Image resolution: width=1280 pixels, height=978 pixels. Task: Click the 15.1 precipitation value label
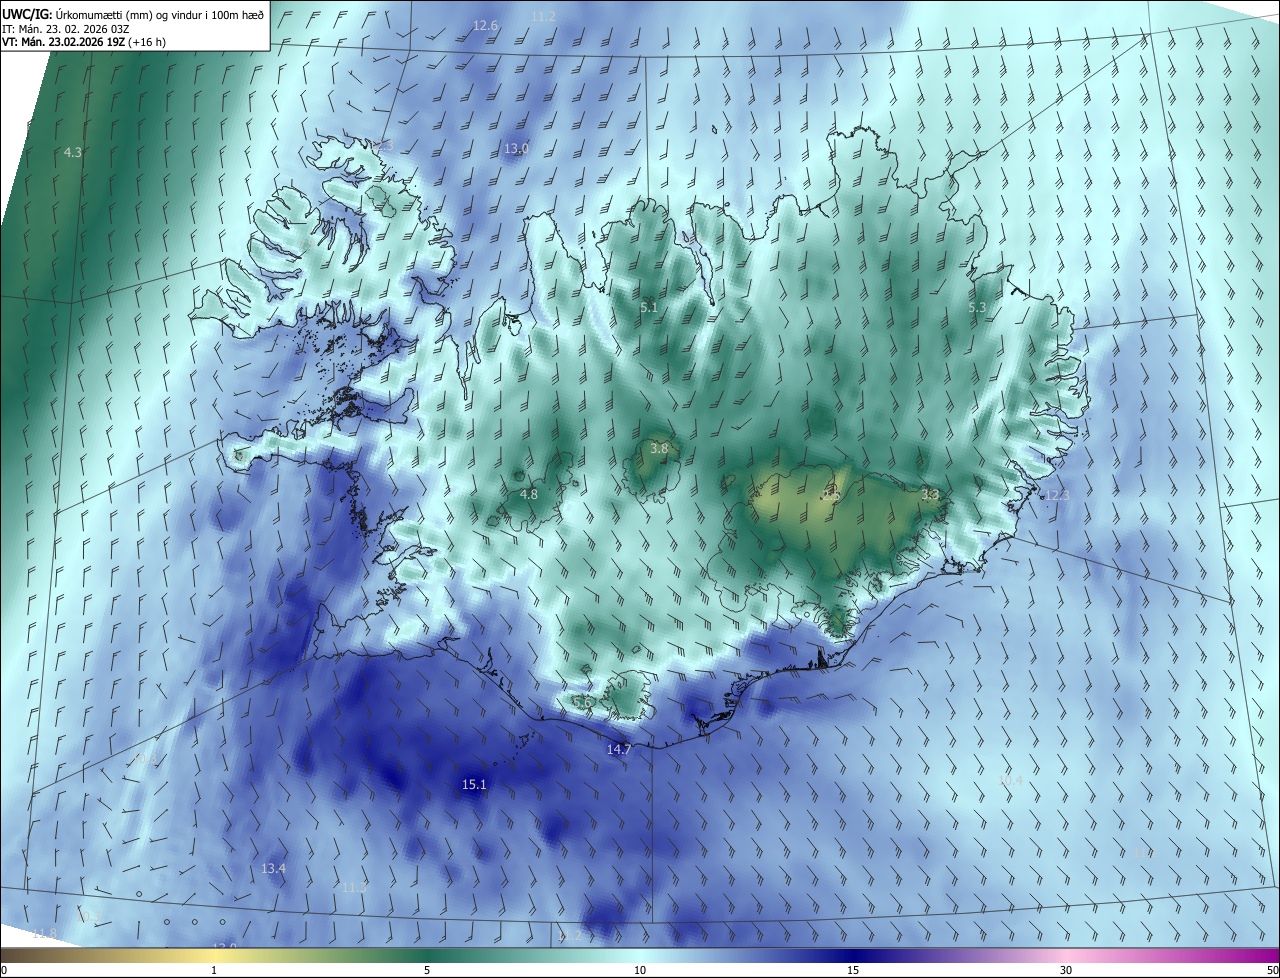coord(474,785)
